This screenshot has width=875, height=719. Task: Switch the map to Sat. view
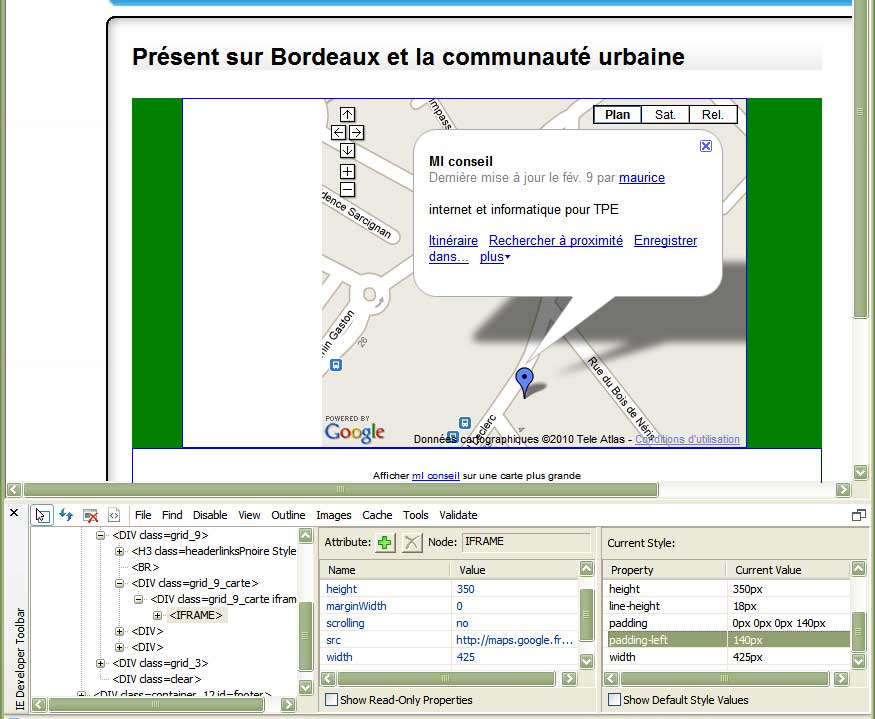point(665,114)
